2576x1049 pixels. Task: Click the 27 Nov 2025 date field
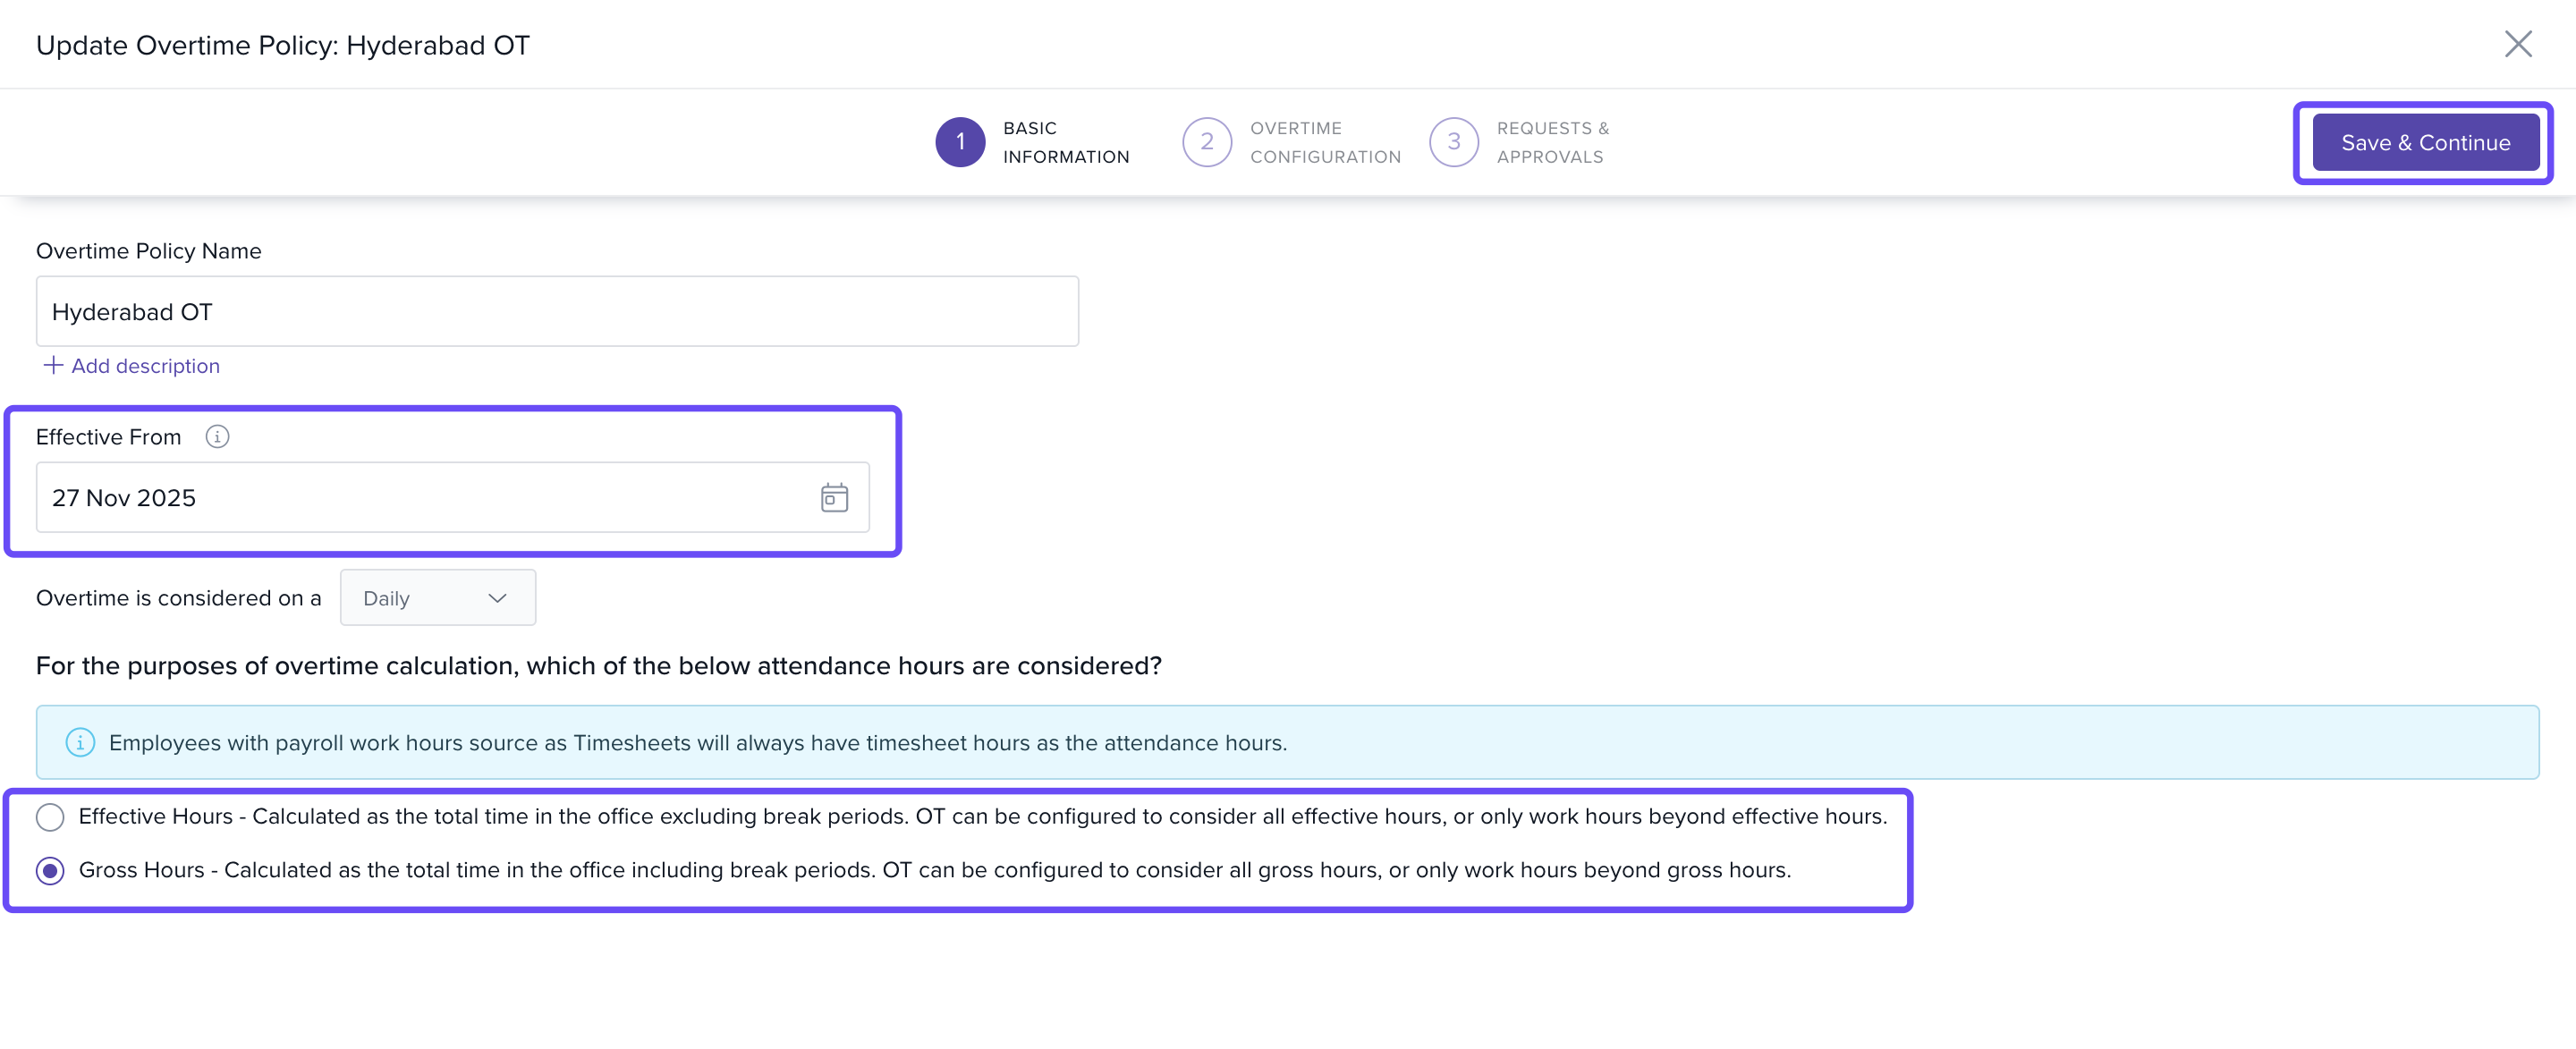(x=420, y=497)
